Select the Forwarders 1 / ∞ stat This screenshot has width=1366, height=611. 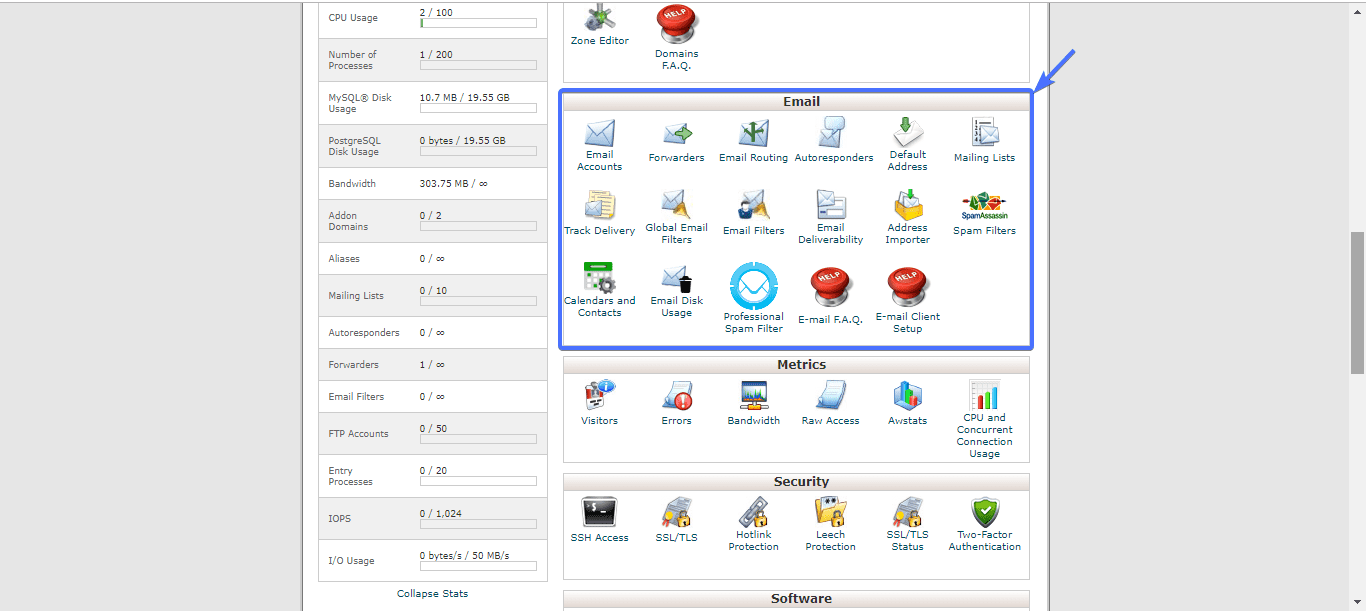tap(432, 364)
